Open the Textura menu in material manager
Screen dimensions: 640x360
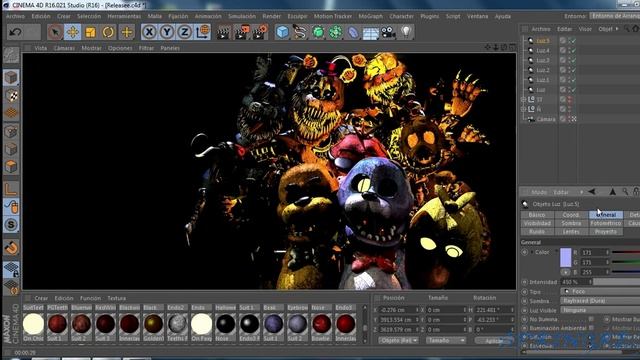[116, 298]
